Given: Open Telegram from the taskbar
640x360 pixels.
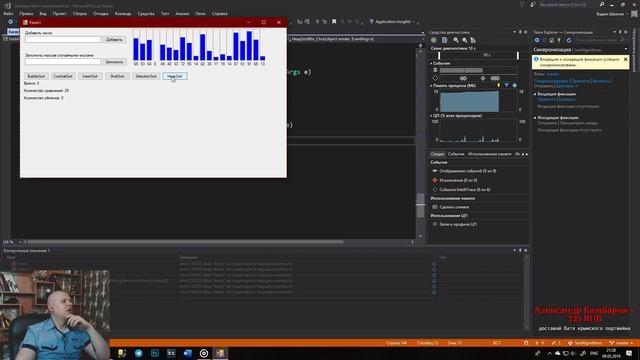Looking at the screenshot, I should 138,353.
